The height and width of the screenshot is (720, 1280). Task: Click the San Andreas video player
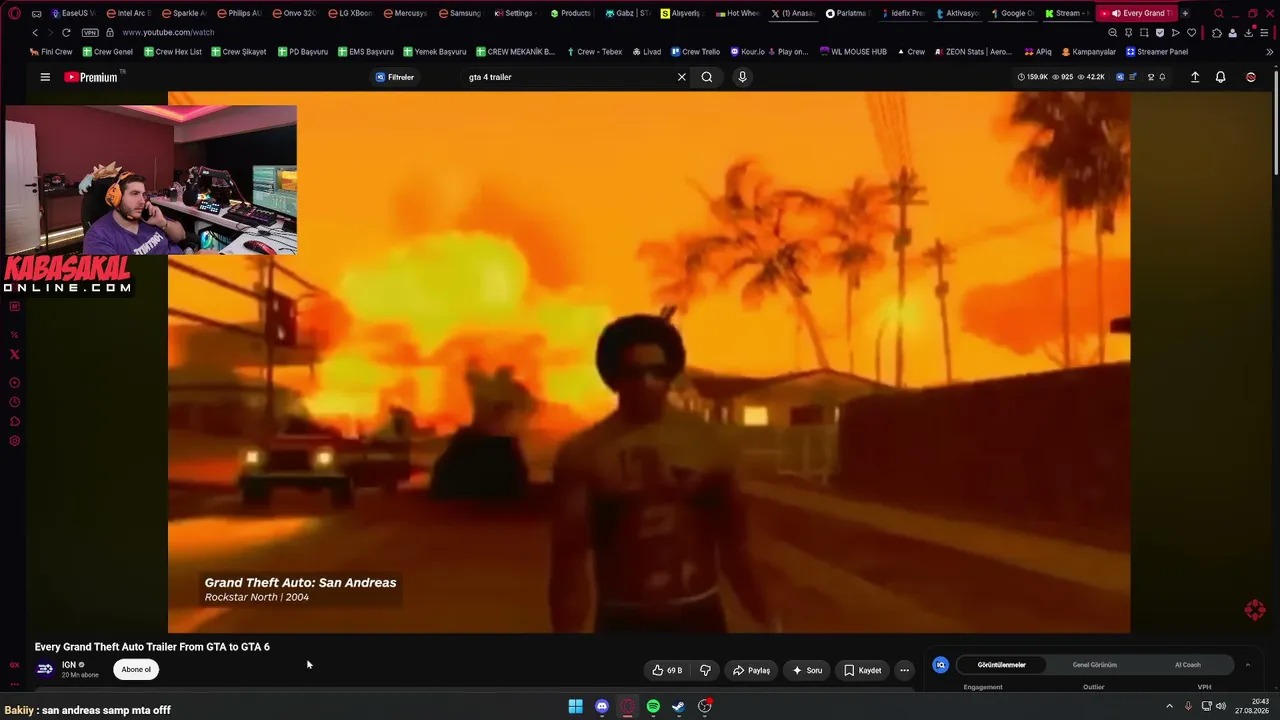pos(649,362)
